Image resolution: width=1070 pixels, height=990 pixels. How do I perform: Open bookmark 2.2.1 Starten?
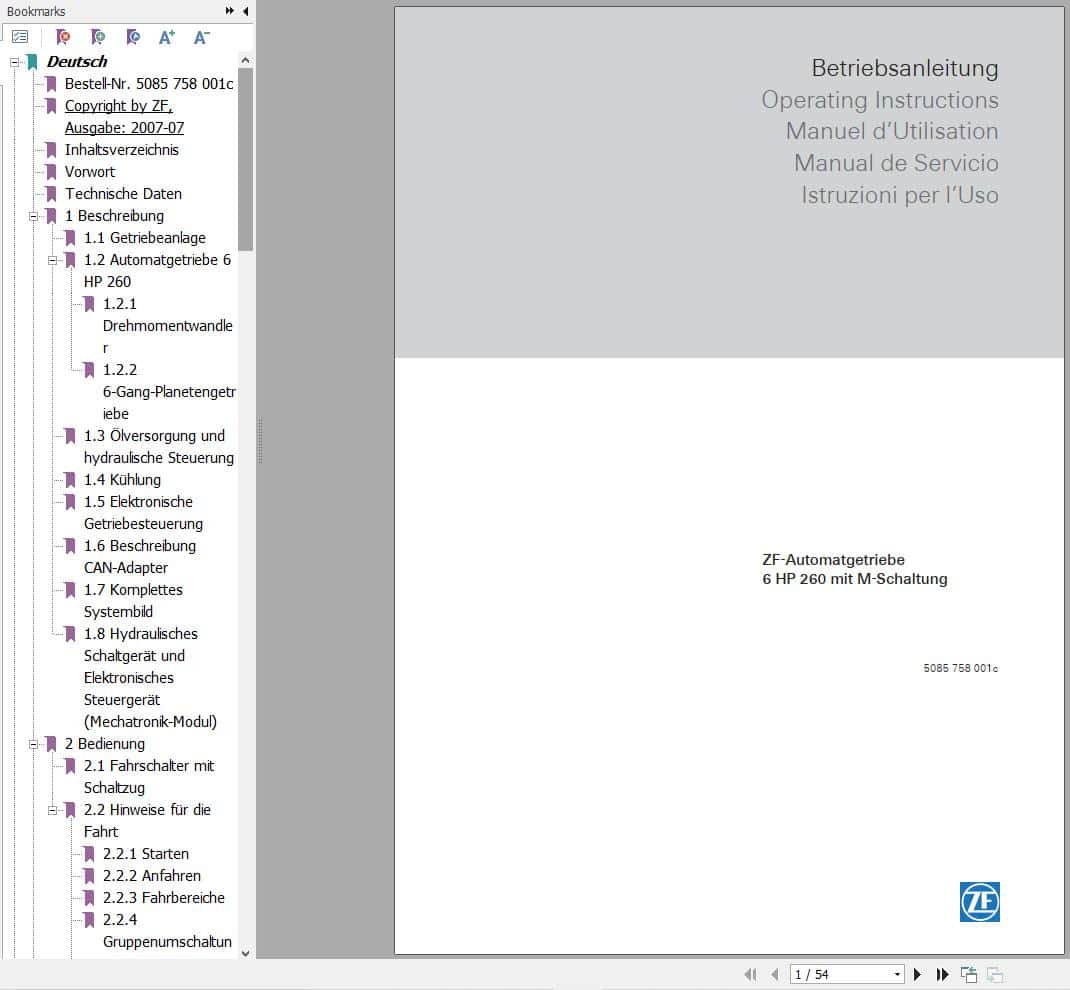click(146, 854)
